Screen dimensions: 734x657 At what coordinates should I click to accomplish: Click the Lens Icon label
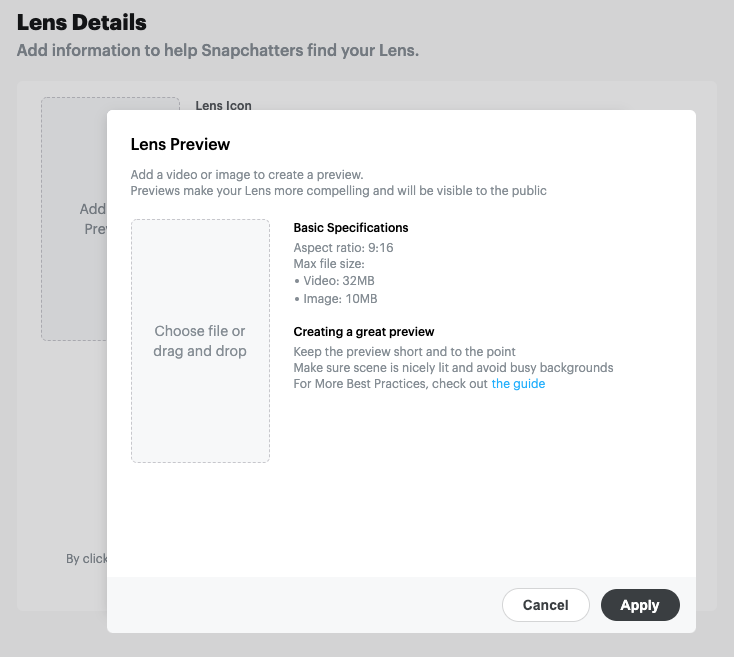[x=223, y=105]
